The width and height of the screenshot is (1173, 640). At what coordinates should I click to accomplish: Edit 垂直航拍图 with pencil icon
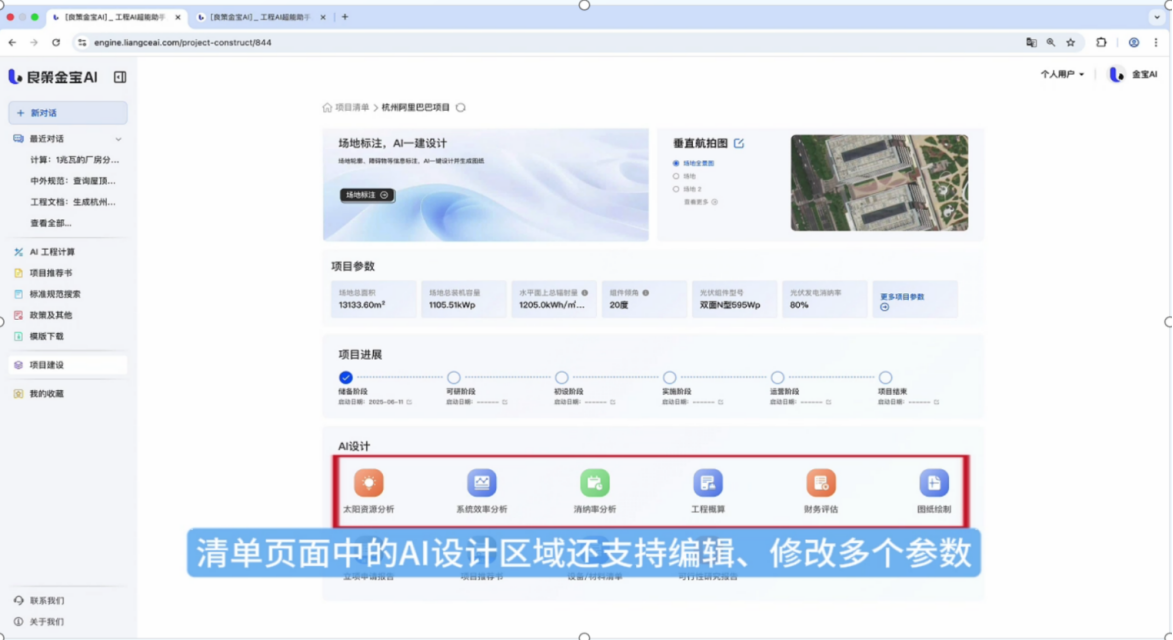739,143
